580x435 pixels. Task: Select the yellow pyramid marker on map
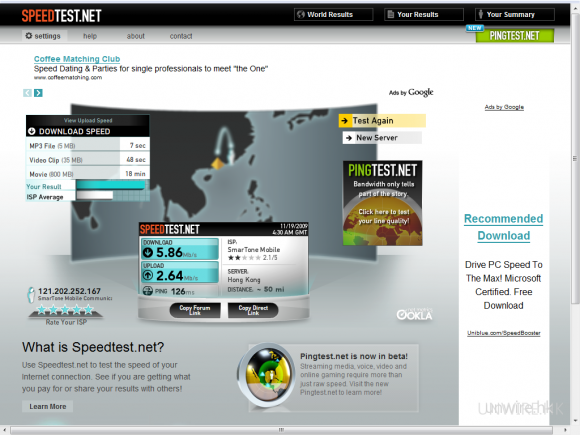[218, 163]
